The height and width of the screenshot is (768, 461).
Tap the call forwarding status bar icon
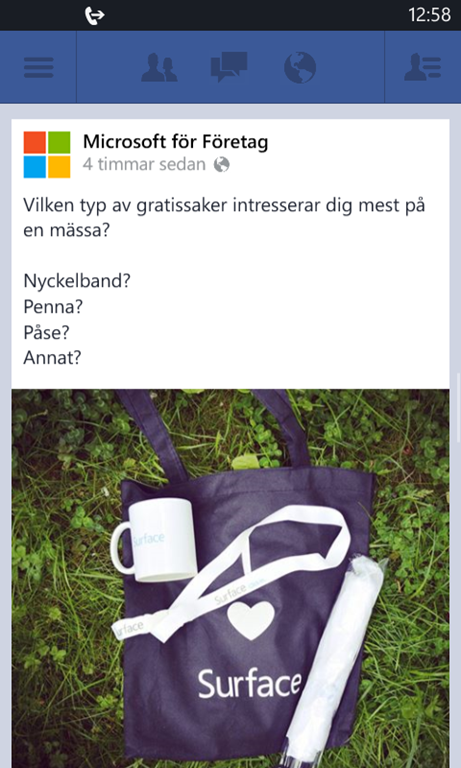95,15
